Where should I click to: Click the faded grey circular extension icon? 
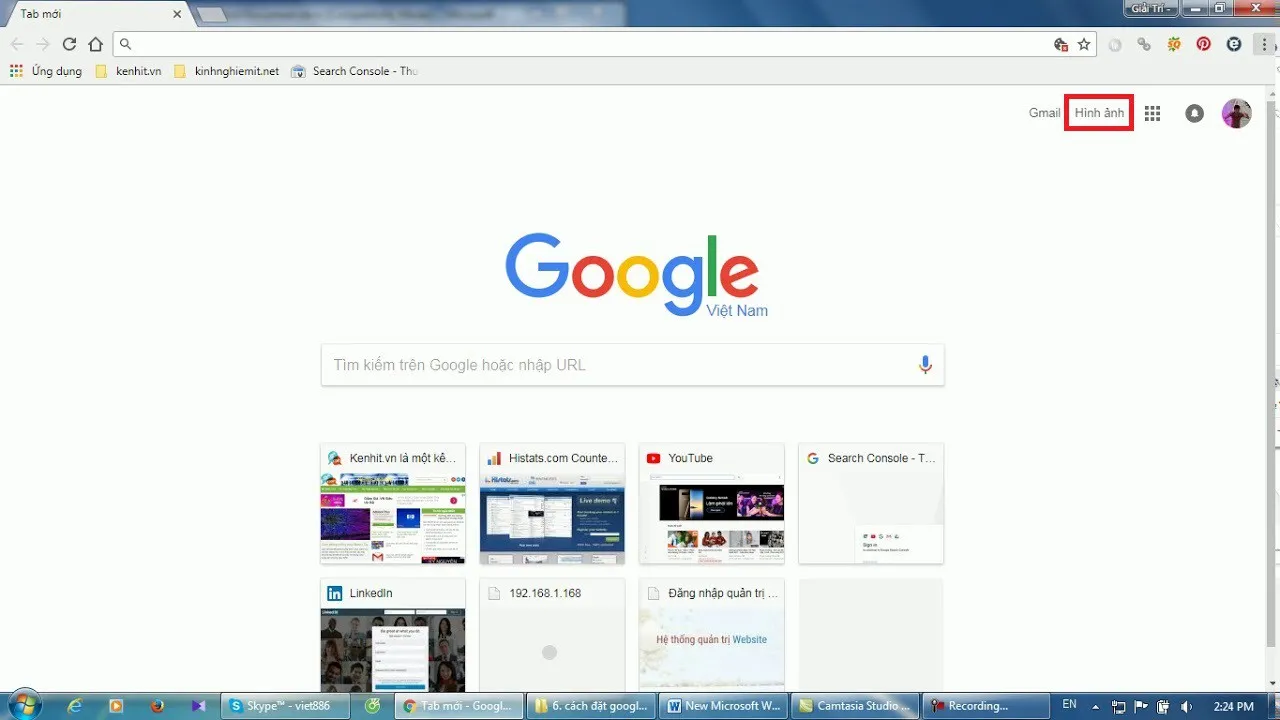1114,44
